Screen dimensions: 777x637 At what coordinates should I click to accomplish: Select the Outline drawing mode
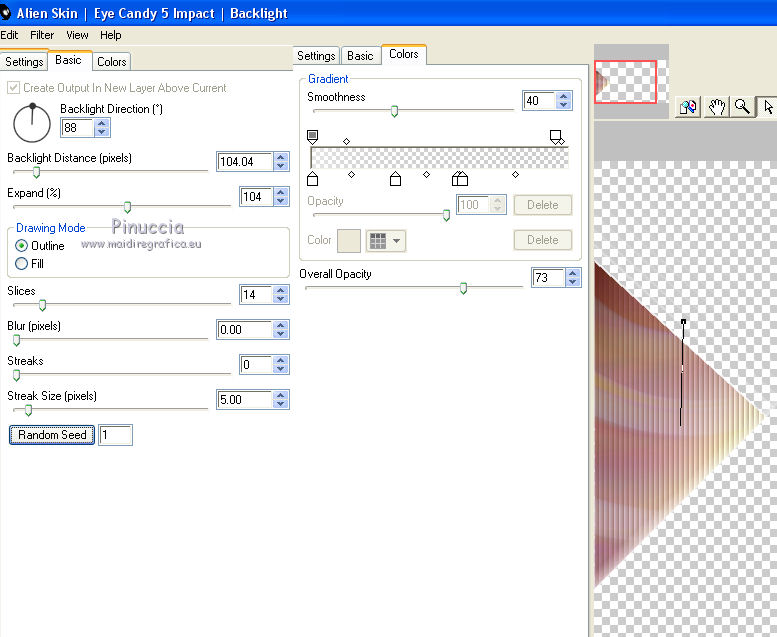[21, 245]
